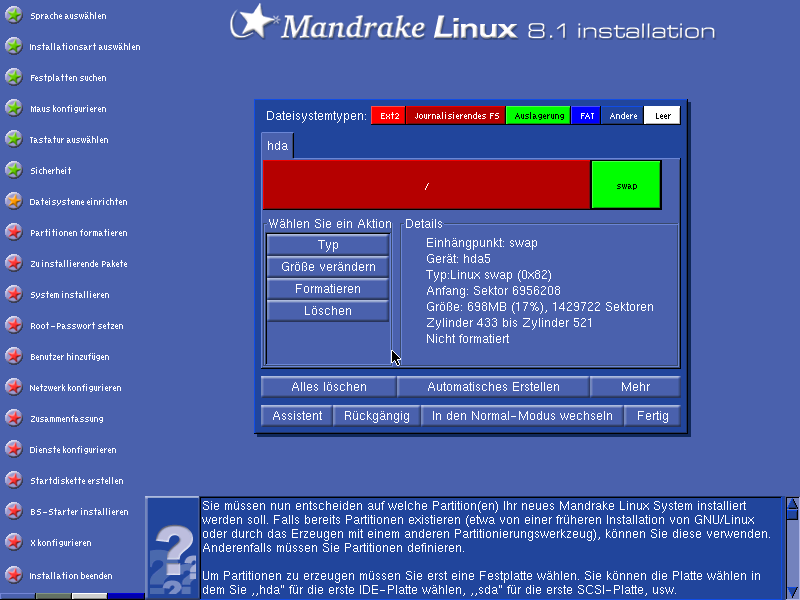Image resolution: width=800 pixels, height=600 pixels.
Task: Click the red star beside Partitionen formatieren
Action: click(13, 232)
